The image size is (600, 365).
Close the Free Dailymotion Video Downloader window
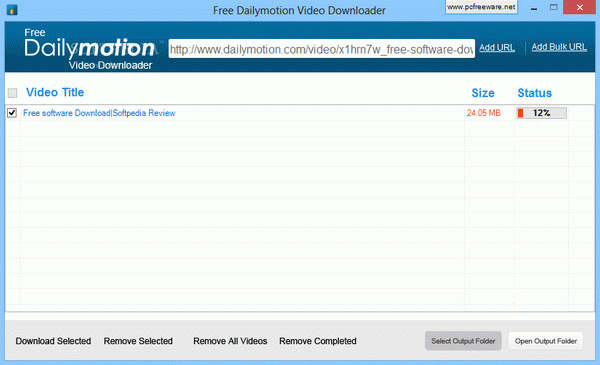point(580,7)
